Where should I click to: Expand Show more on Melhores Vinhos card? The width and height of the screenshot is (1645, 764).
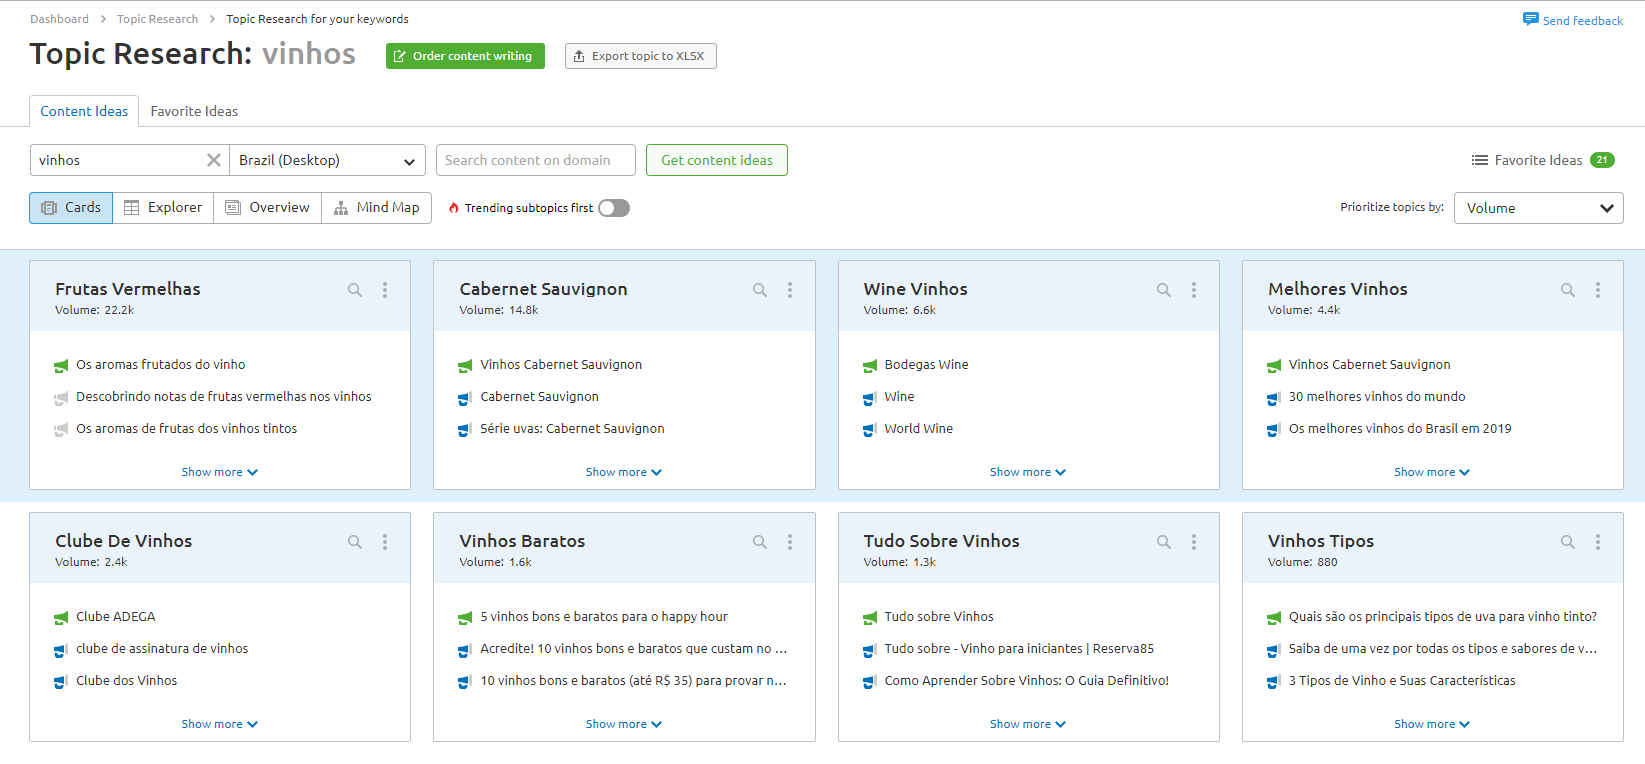point(1432,472)
